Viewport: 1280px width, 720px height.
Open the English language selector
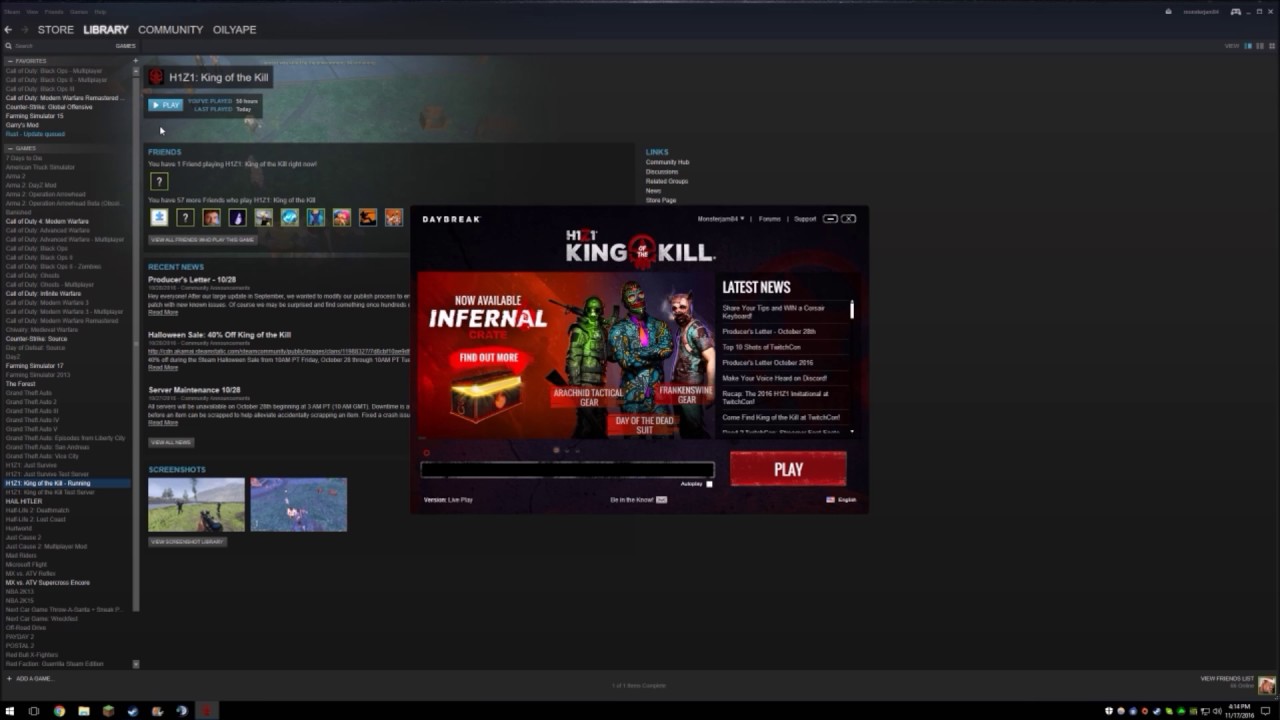(x=841, y=500)
